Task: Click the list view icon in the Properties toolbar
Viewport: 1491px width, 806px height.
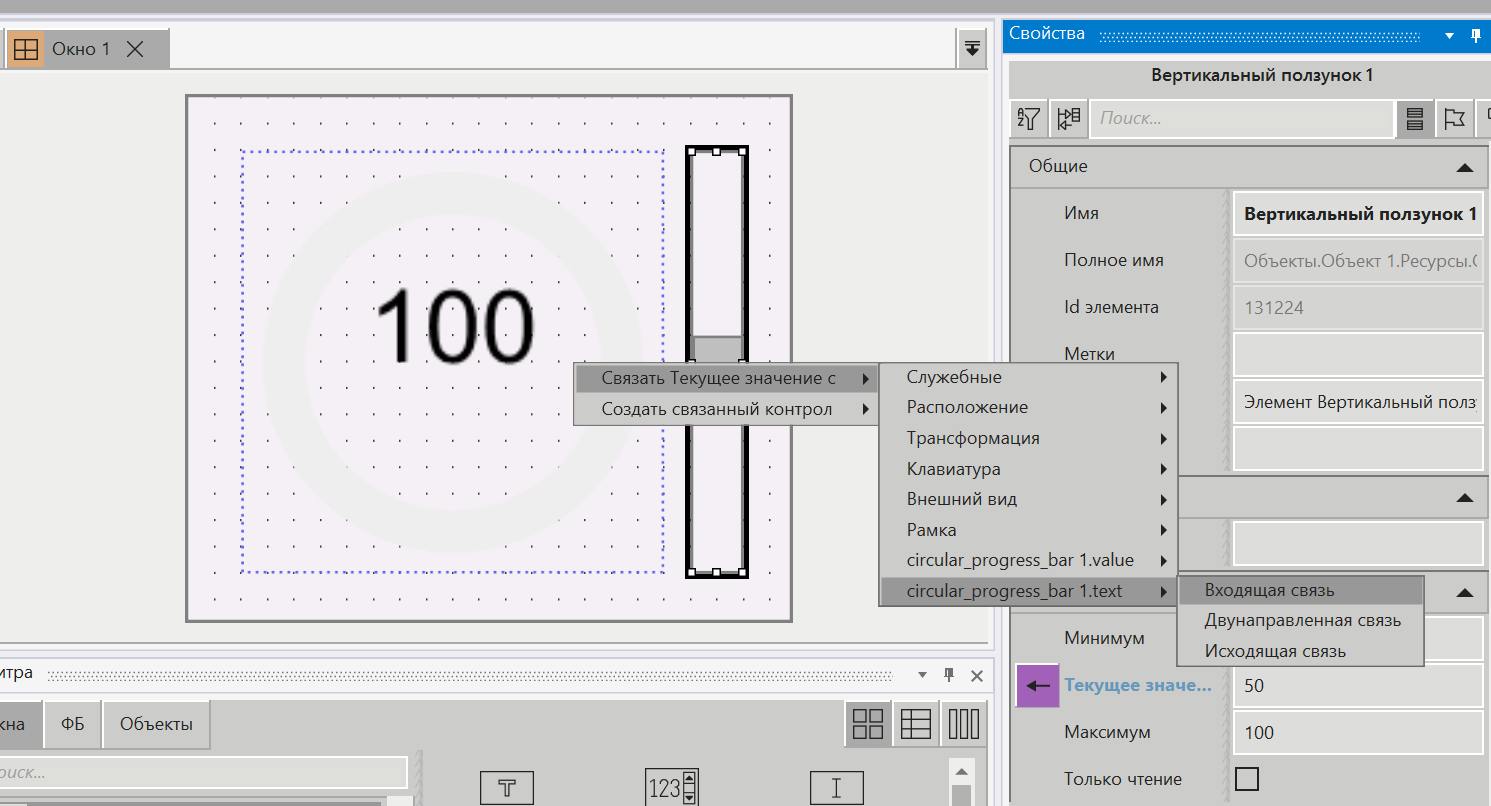Action: pyautogui.click(x=1415, y=118)
